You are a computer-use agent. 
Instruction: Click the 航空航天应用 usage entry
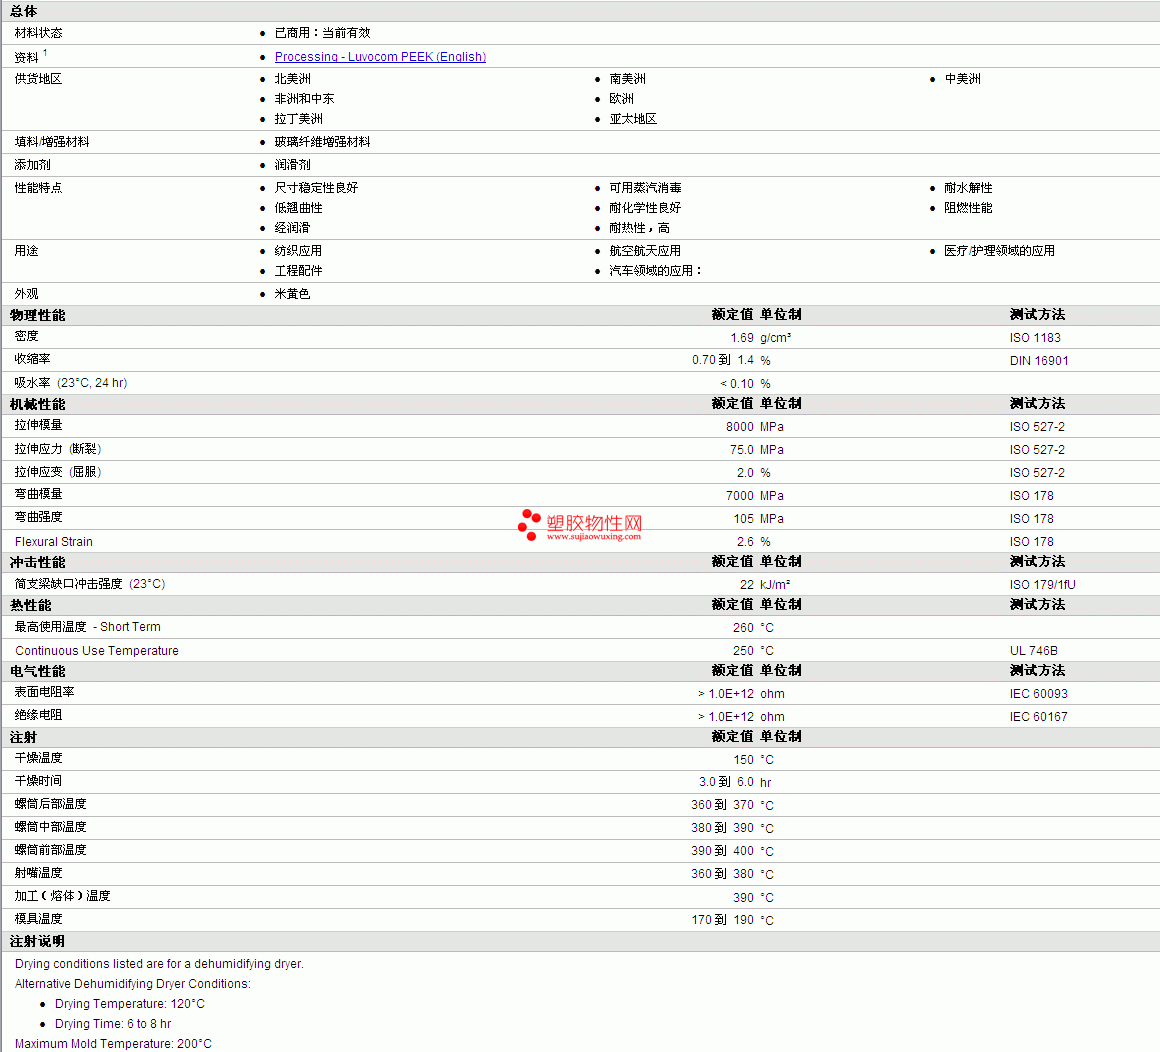click(x=645, y=251)
